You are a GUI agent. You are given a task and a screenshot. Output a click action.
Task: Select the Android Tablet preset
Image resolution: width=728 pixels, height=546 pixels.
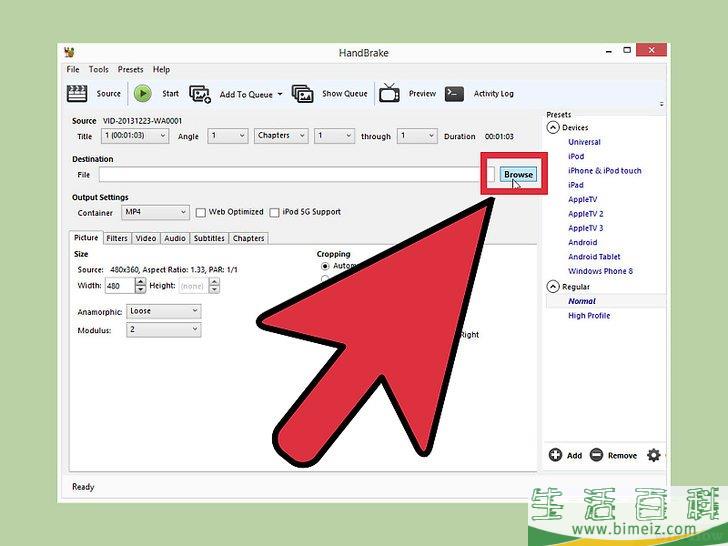[594, 256]
